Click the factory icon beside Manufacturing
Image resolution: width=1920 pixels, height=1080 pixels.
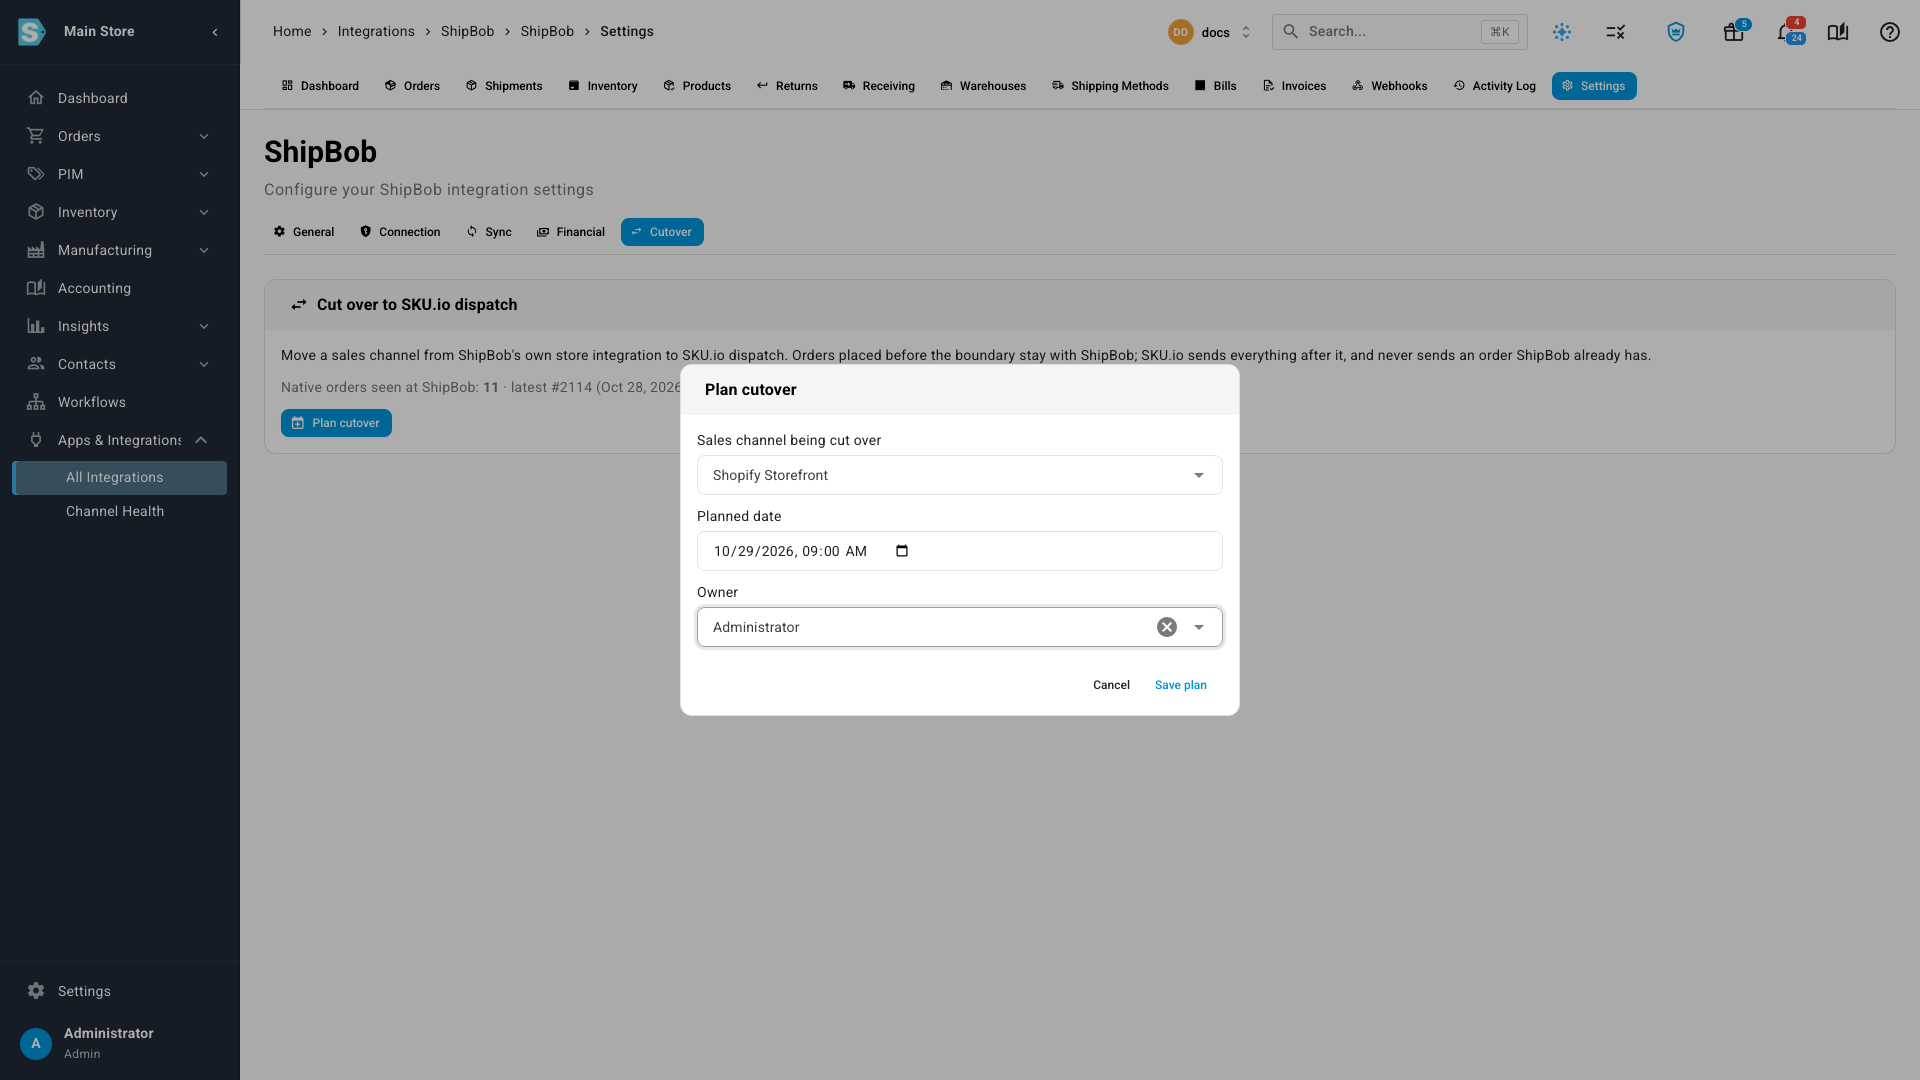(x=36, y=250)
